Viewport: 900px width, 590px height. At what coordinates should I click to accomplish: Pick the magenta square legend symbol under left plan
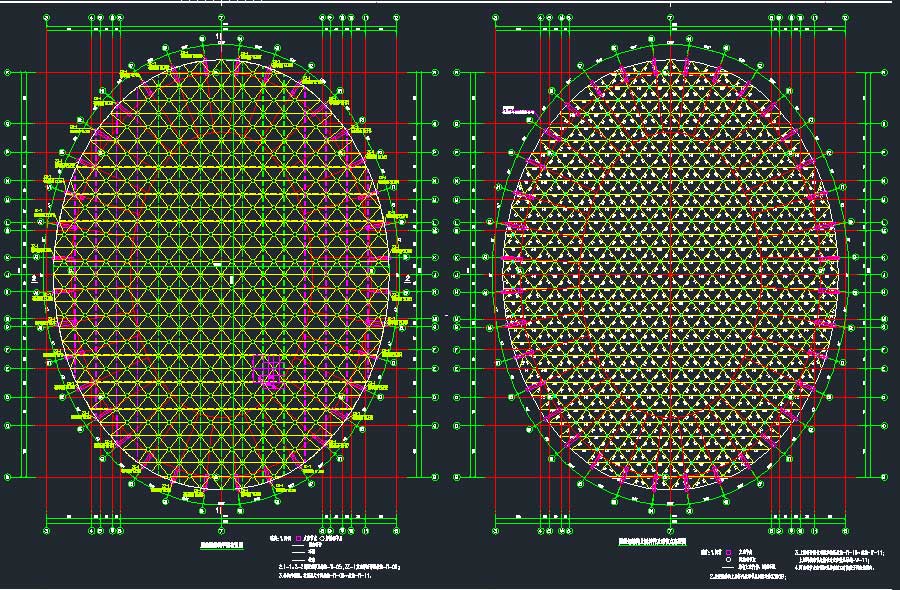tap(298, 539)
